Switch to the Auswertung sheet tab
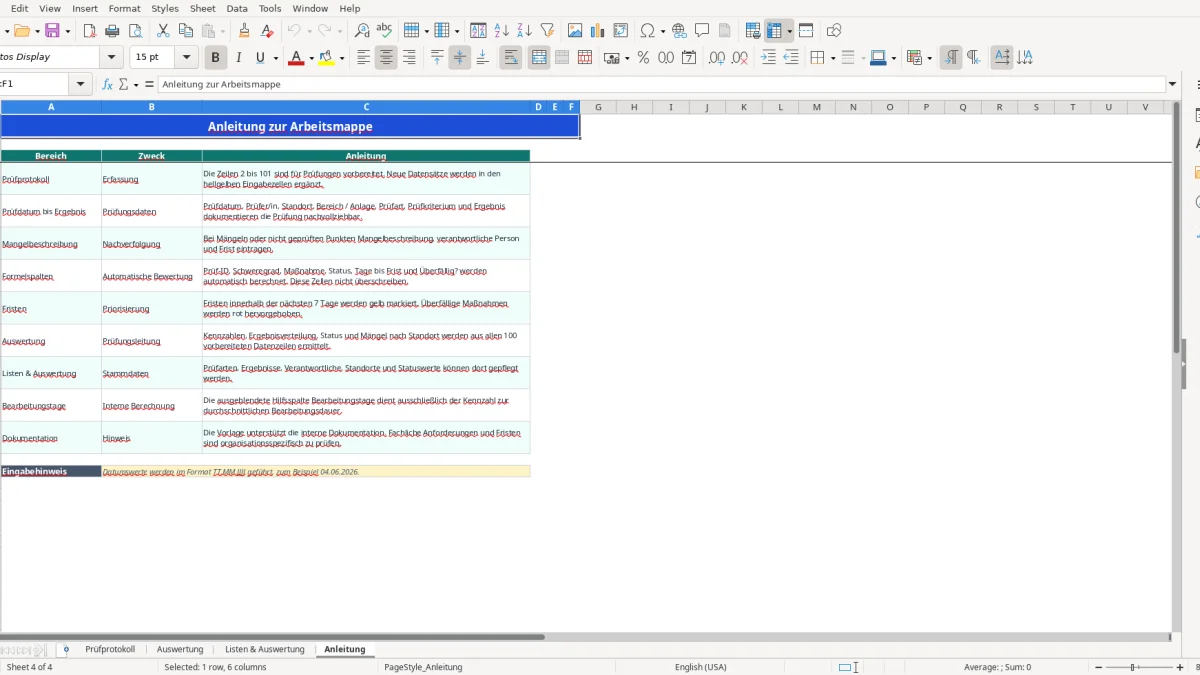Viewport: 1200px width, 675px height. 180,649
